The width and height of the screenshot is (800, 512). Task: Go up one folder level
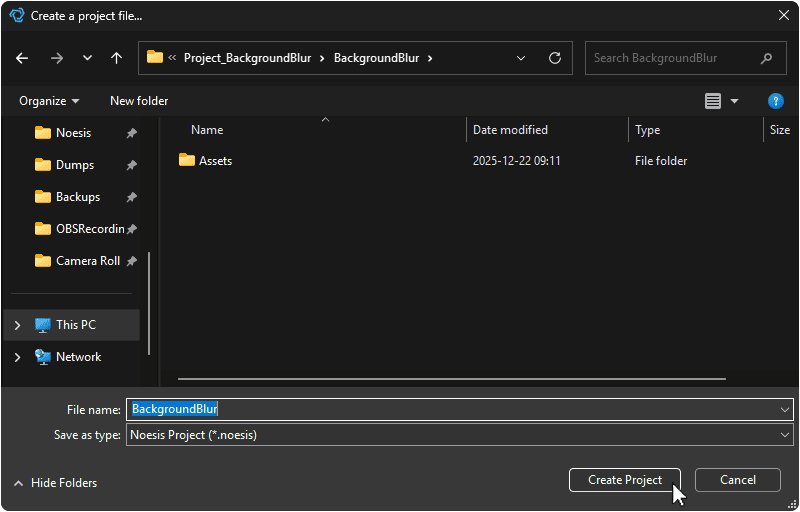click(x=116, y=58)
